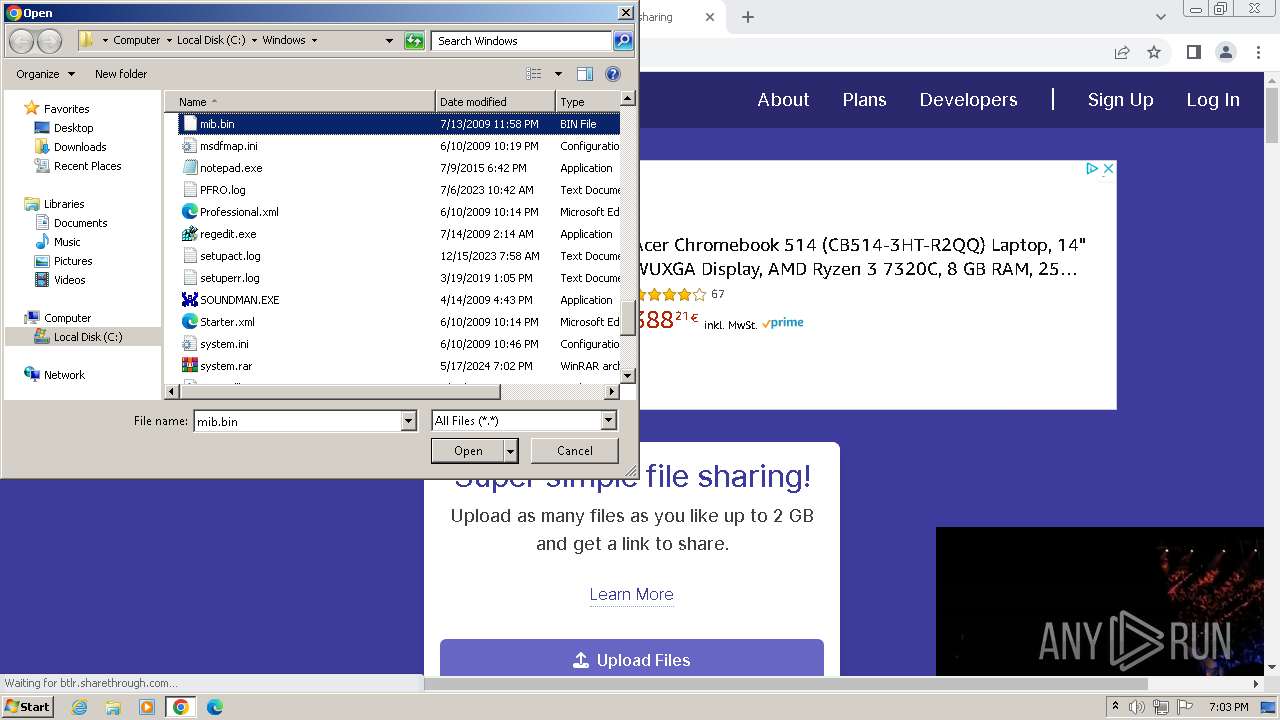This screenshot has width=1280, height=720.
Task: Click Chrome share icon in address bar
Action: coord(1122,52)
